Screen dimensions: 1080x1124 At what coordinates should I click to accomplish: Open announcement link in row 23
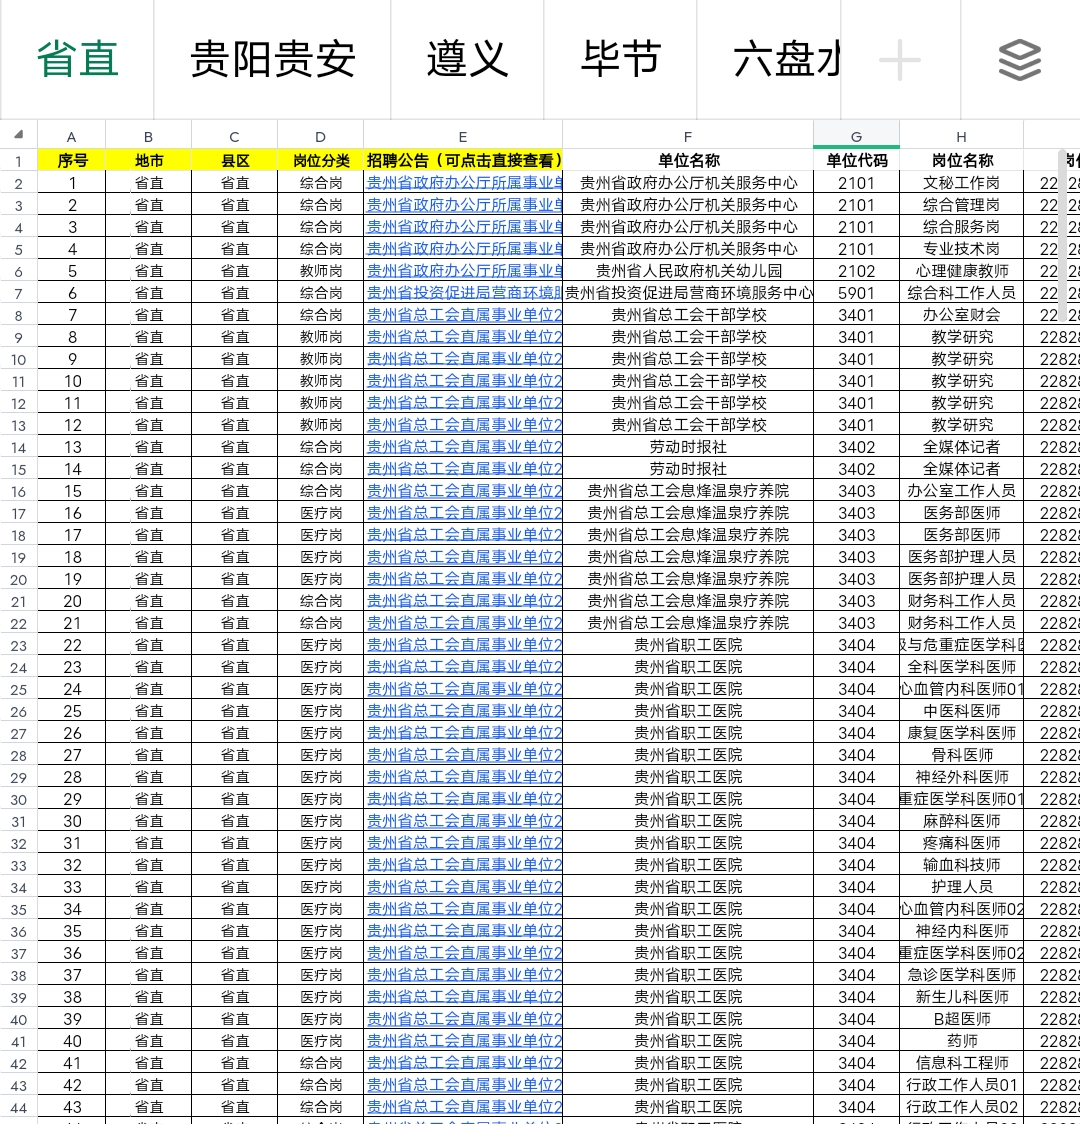coord(464,644)
